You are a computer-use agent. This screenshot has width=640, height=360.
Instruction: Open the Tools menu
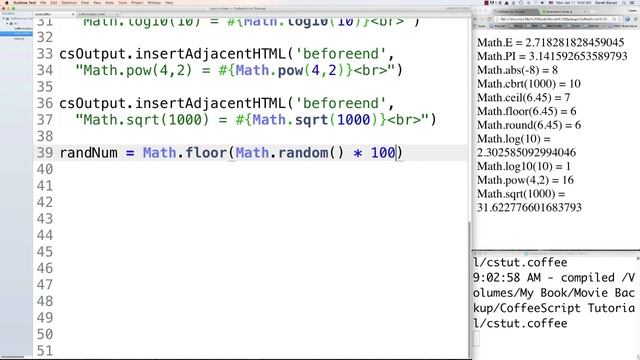point(122,3)
